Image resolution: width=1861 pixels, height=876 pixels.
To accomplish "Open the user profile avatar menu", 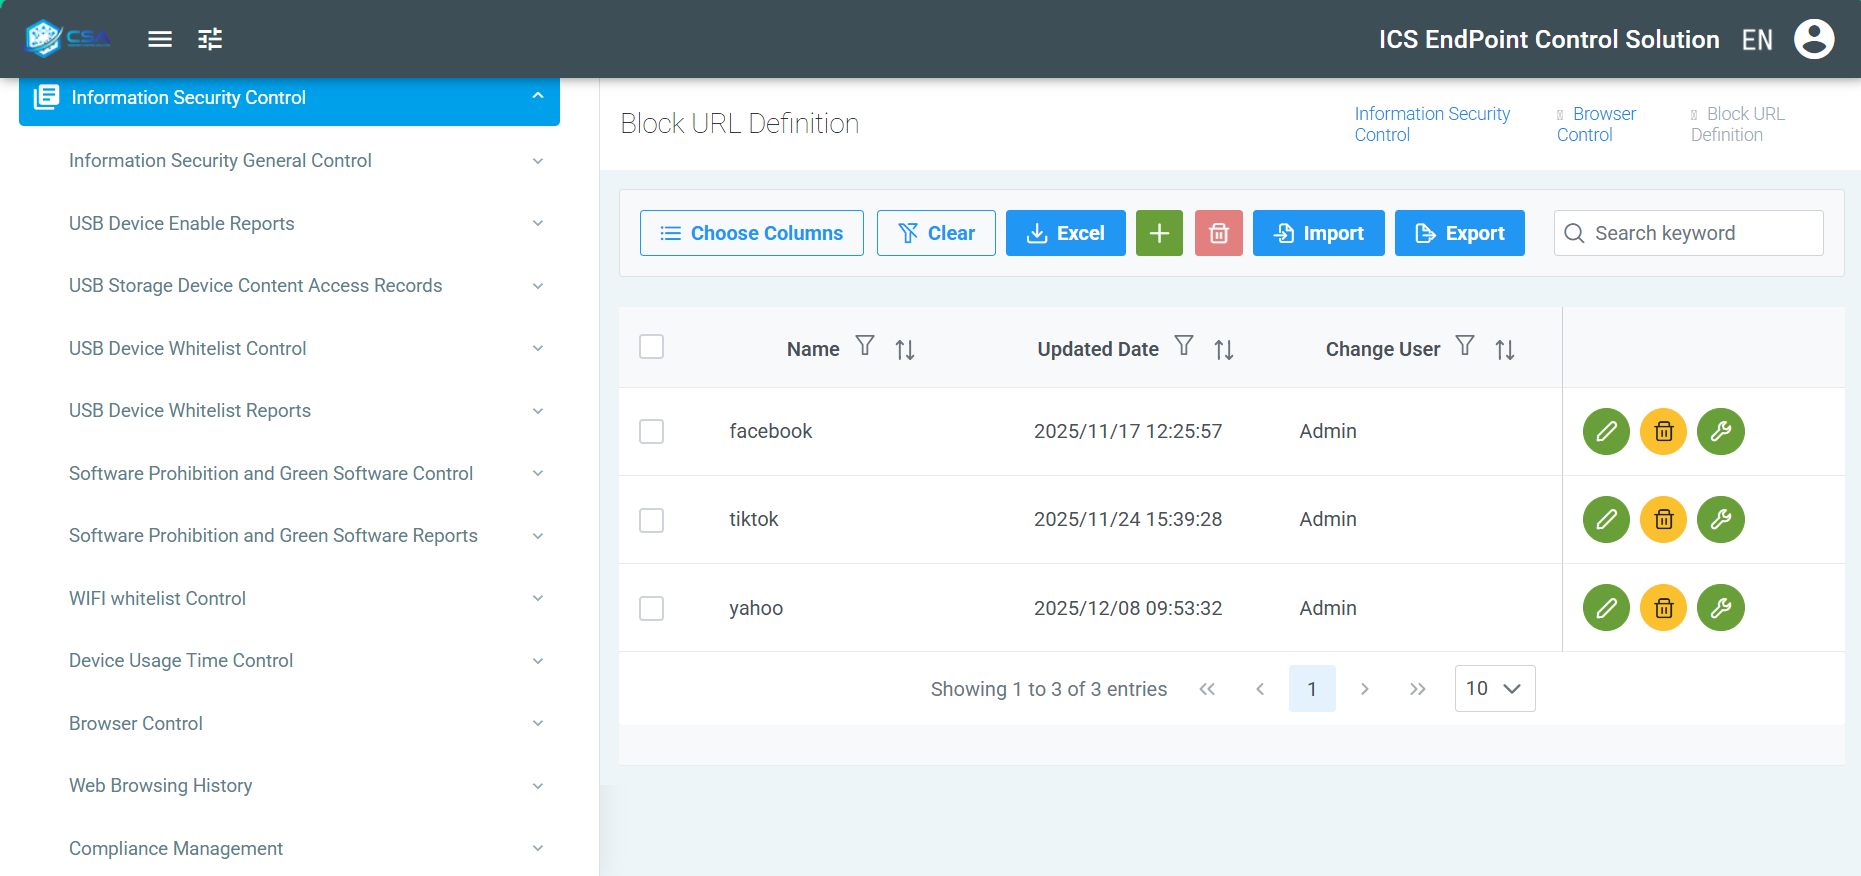I will click(x=1813, y=39).
